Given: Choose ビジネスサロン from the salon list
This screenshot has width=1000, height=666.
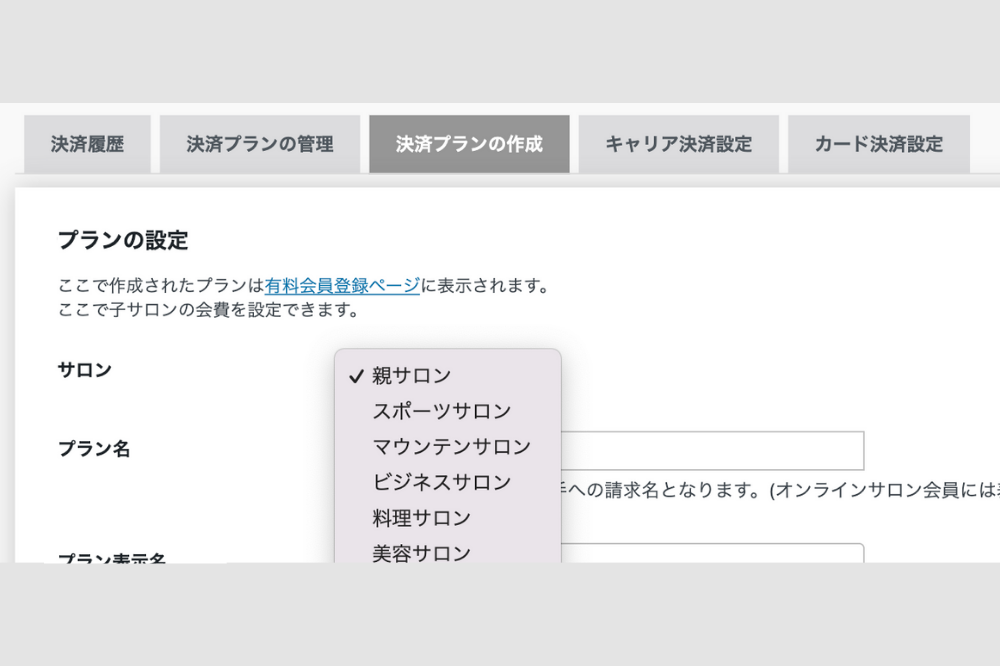Looking at the screenshot, I should point(442,482).
